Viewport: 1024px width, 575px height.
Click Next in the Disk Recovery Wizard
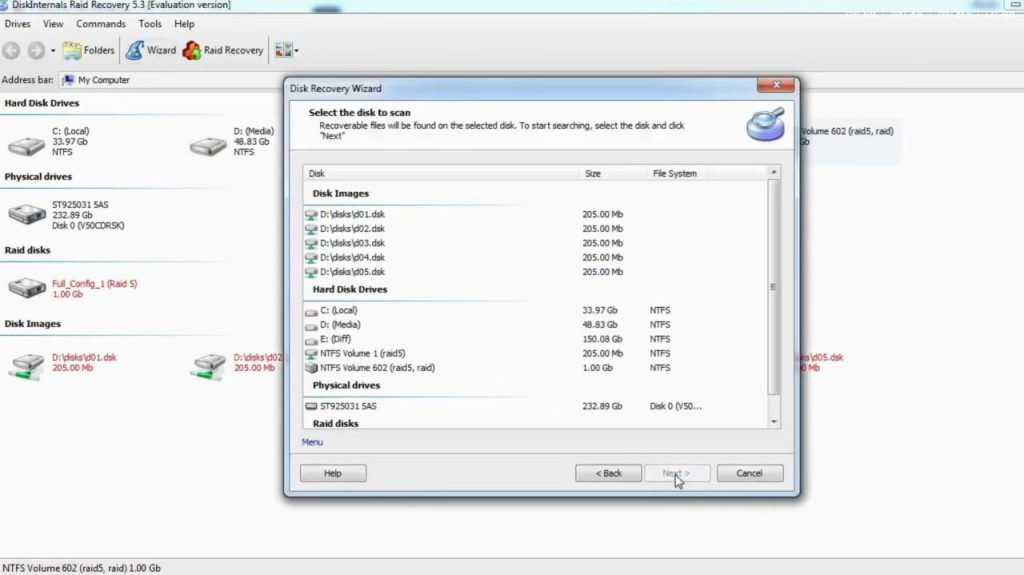pyautogui.click(x=677, y=473)
